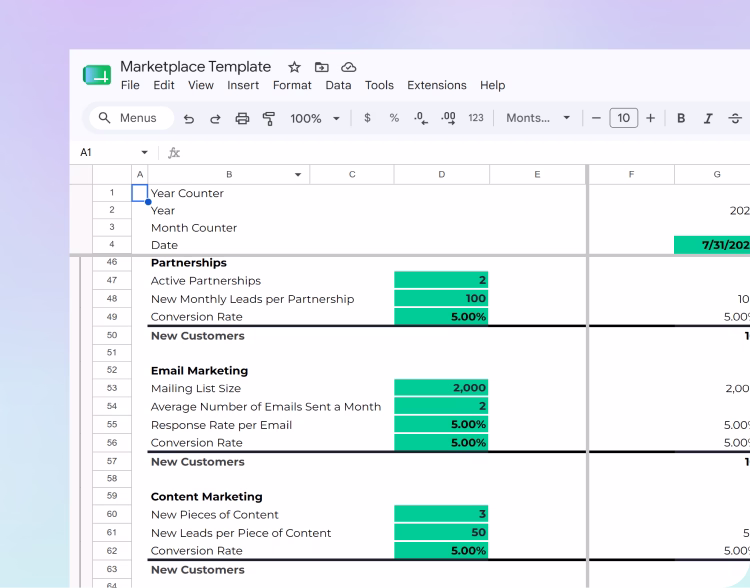Click the plus to increase font size
750x588 pixels.
coord(651,118)
